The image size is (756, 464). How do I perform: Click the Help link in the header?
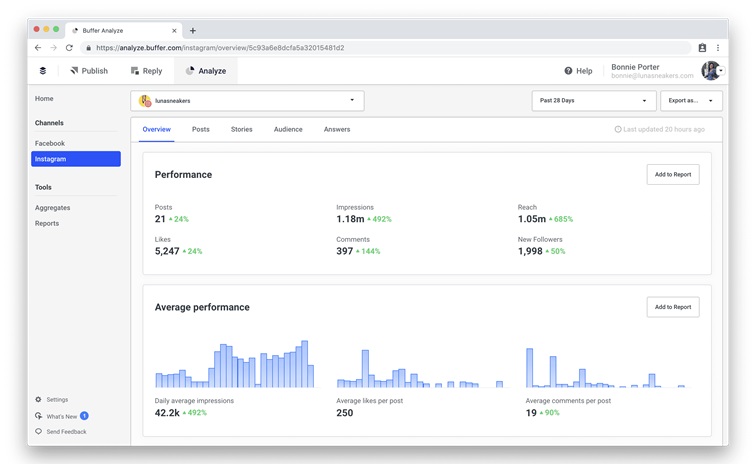tap(579, 71)
